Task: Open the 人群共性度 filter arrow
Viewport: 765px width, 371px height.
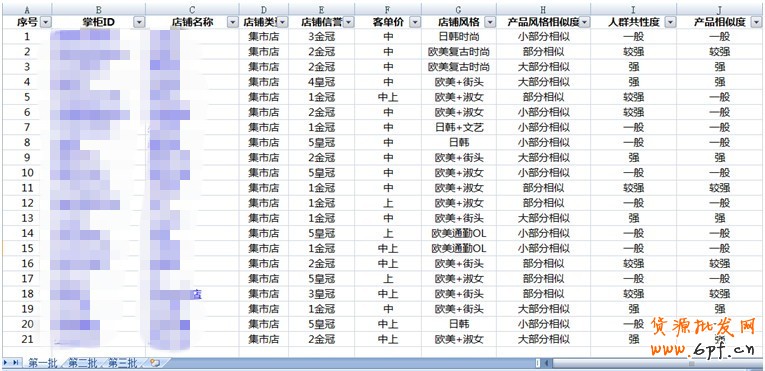Action: (670, 22)
